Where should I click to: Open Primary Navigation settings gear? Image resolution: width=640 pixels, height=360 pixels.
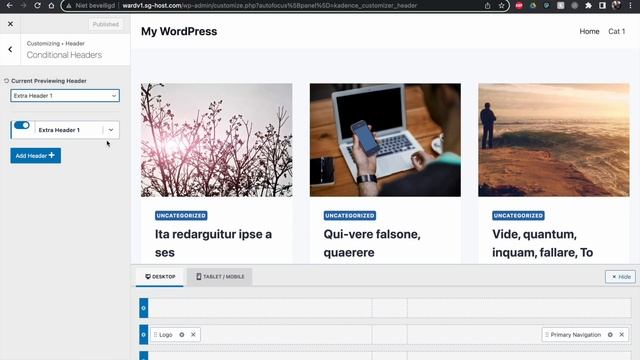pyautogui.click(x=610, y=335)
